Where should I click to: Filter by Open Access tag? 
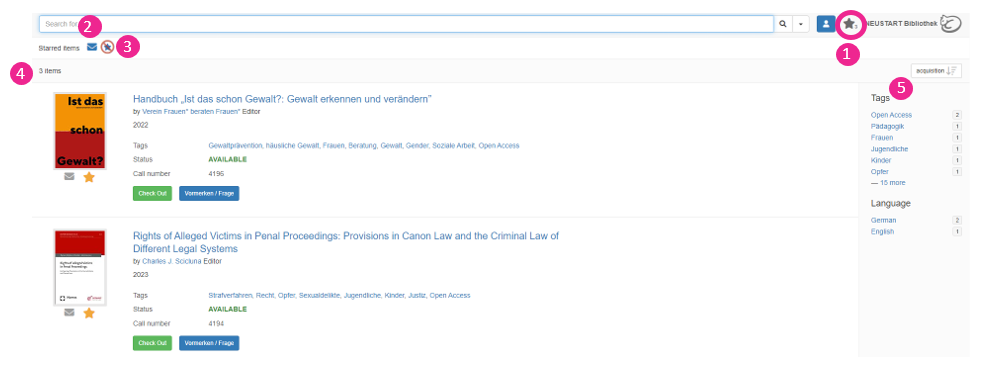click(x=891, y=115)
